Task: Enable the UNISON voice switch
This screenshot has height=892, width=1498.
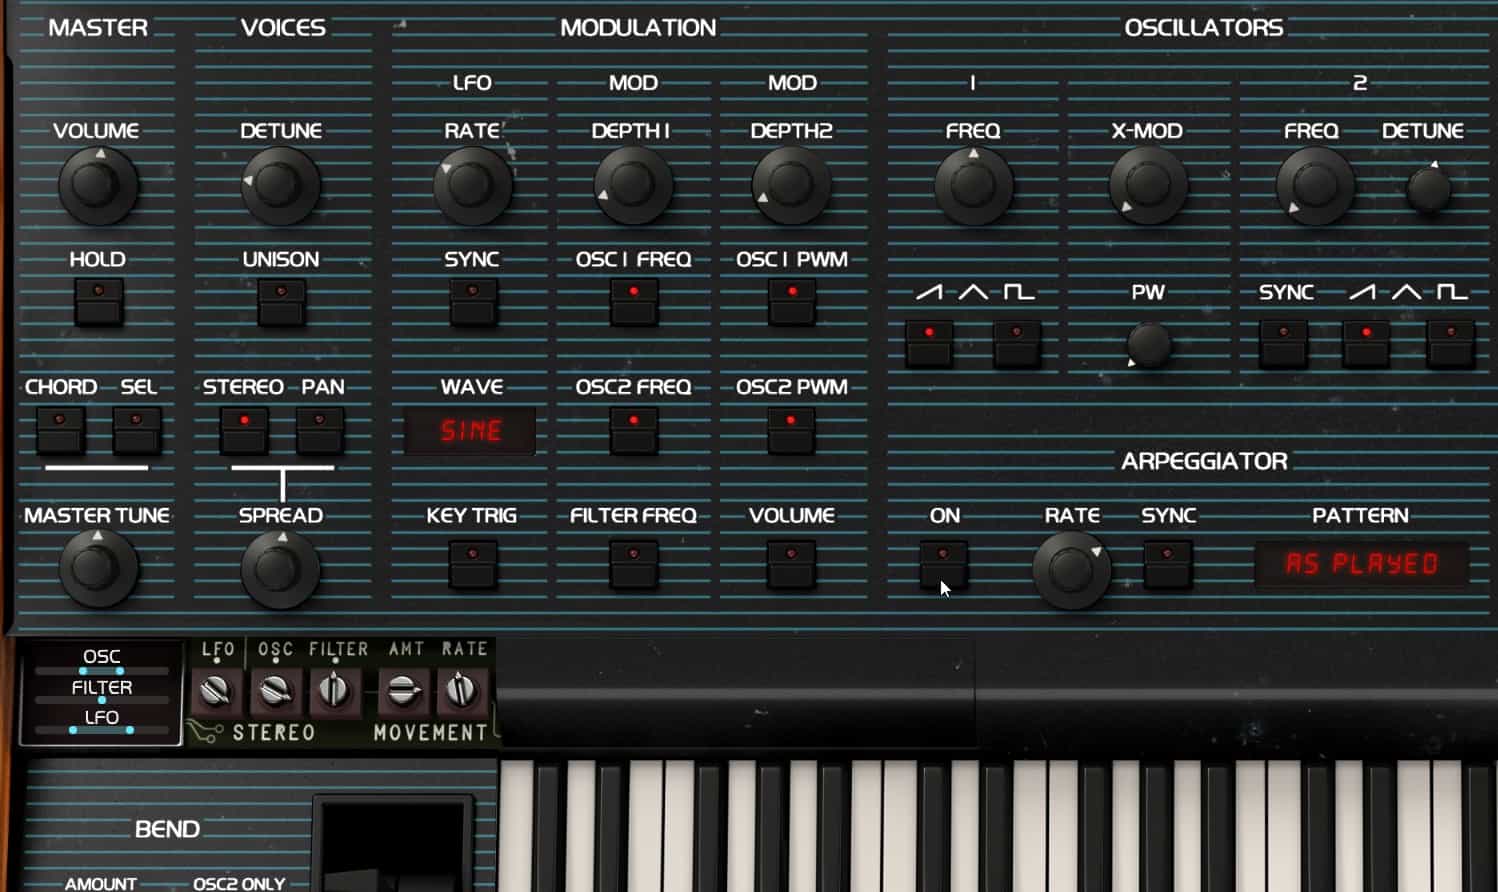Action: pos(281,302)
